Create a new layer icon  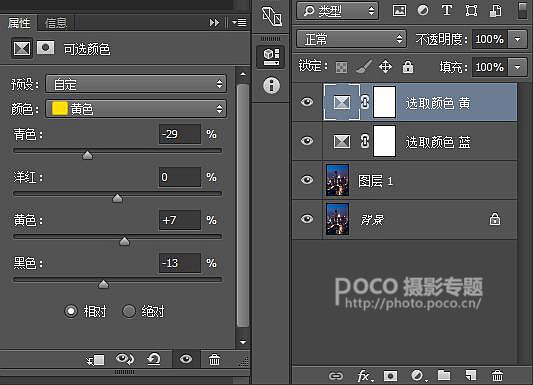pos(470,375)
